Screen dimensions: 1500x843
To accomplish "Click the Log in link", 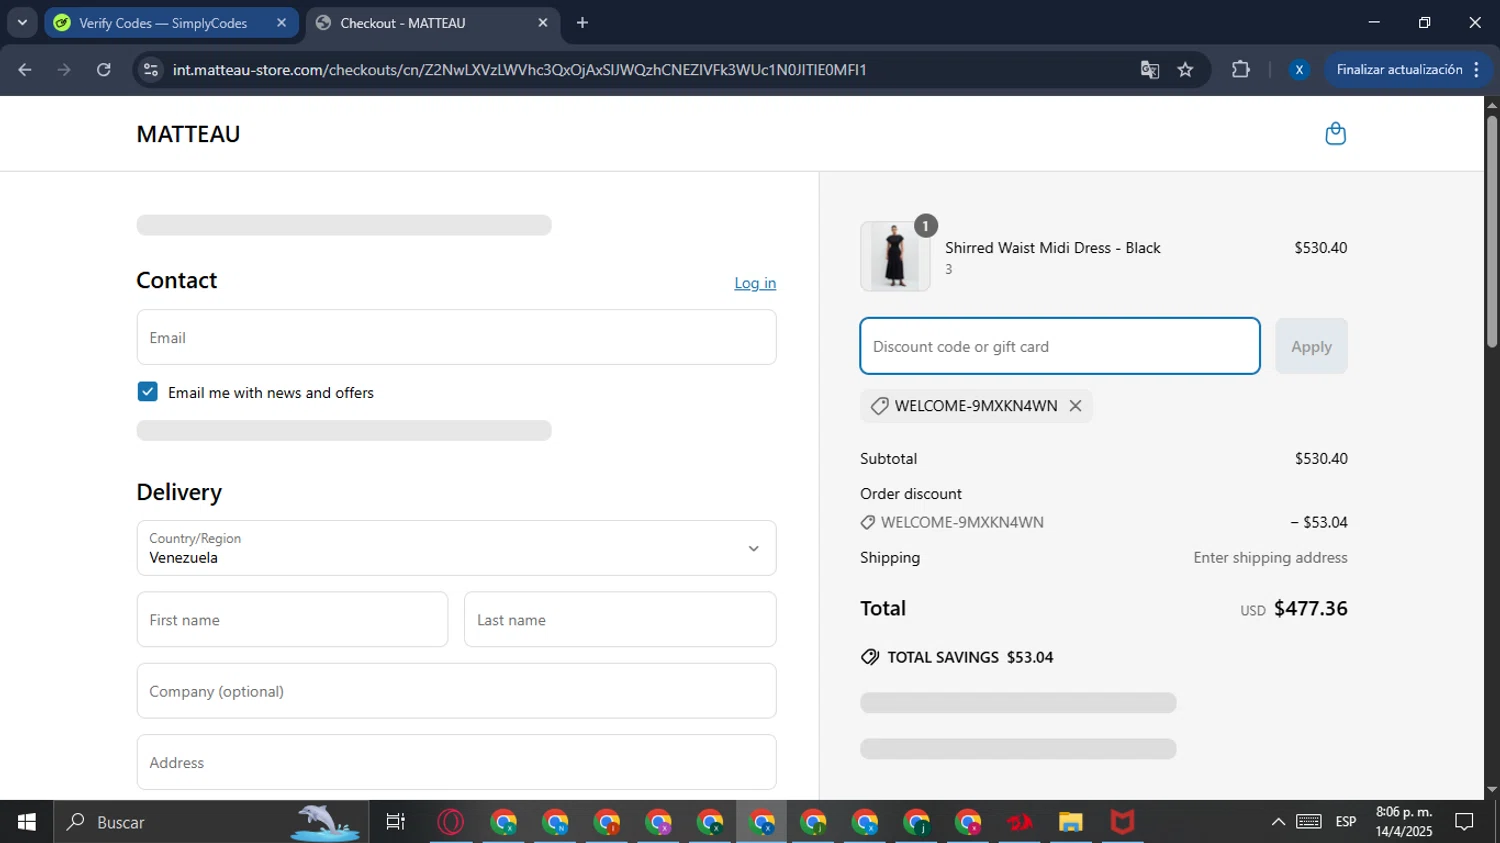I will tap(755, 283).
